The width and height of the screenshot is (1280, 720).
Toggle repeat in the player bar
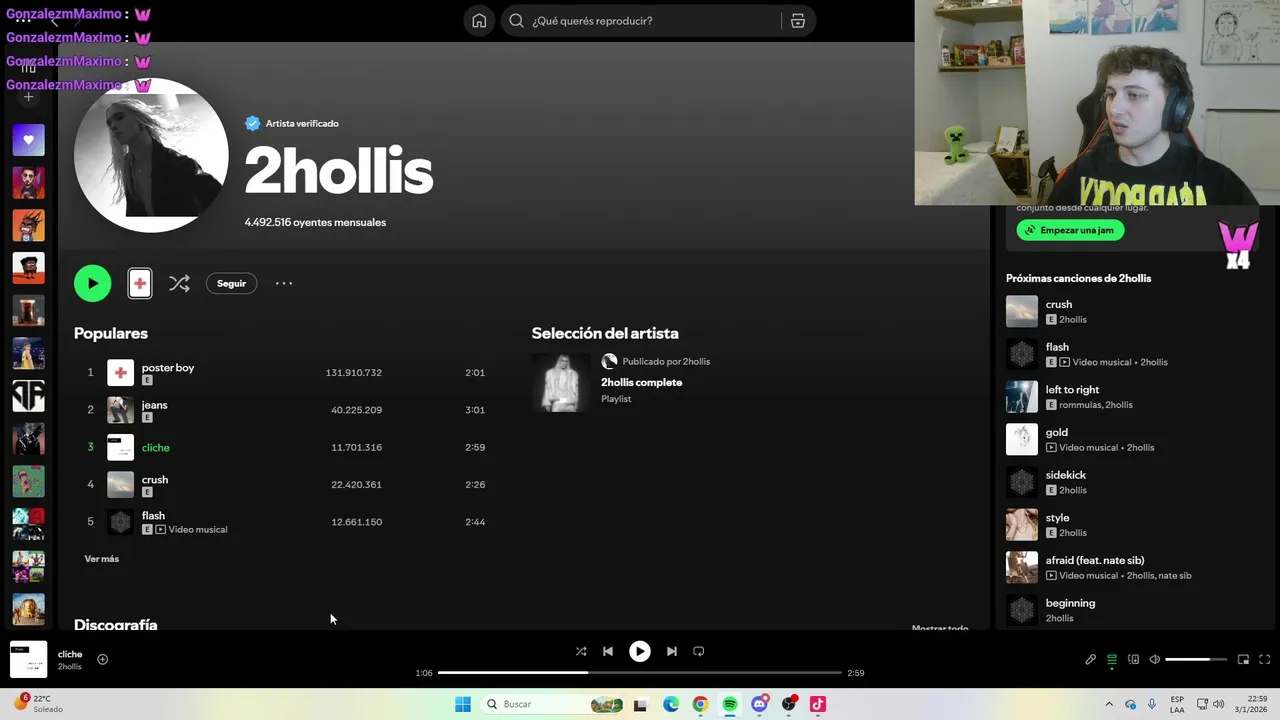click(699, 651)
